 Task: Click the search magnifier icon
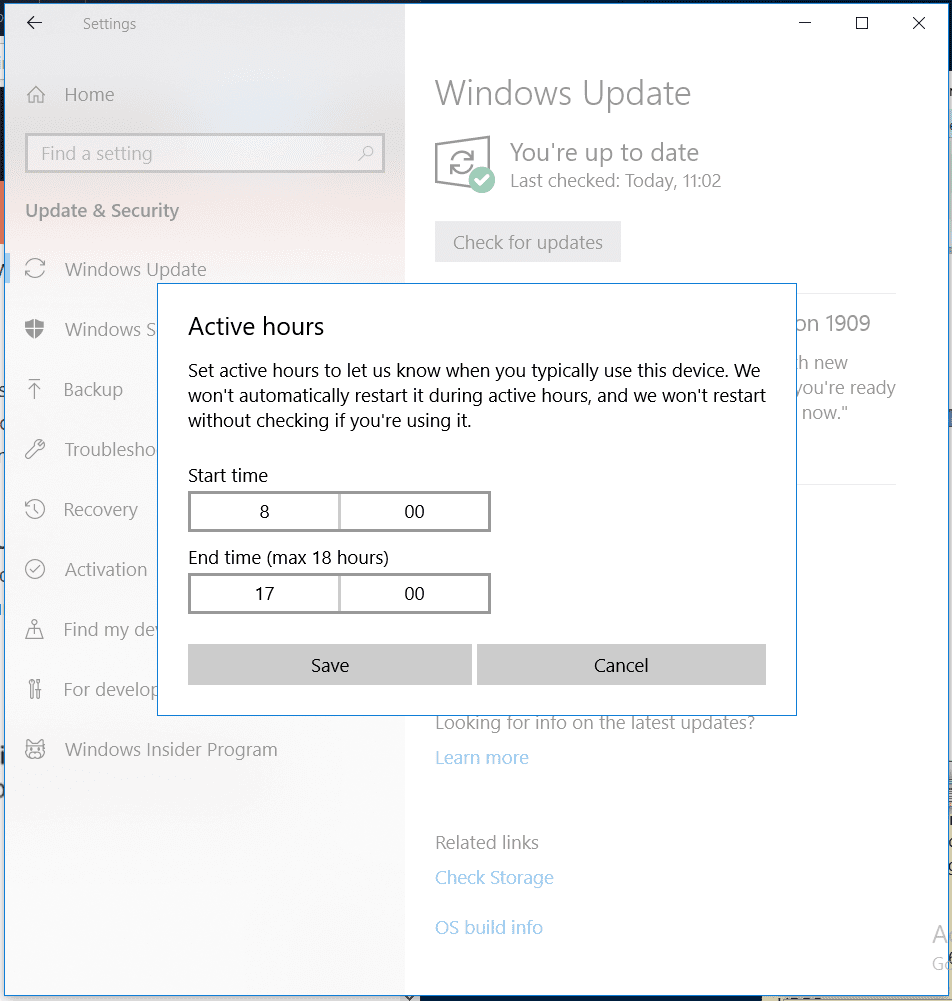(x=366, y=153)
